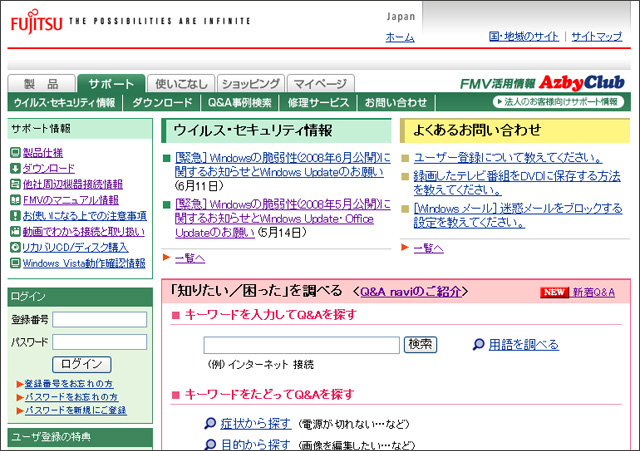
Task: Open リカバリCD/ディスク購入 link
Action: pos(76,247)
